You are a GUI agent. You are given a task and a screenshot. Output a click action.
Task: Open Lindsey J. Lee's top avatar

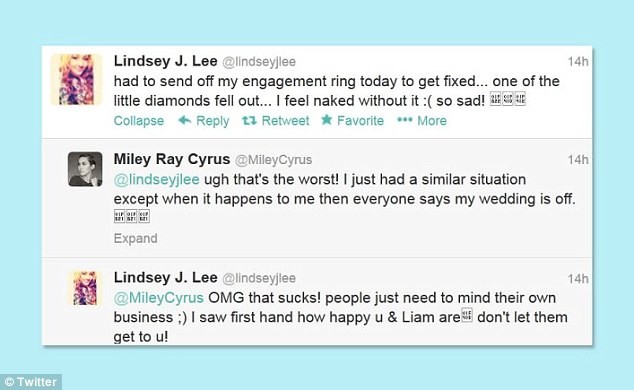pos(77,80)
